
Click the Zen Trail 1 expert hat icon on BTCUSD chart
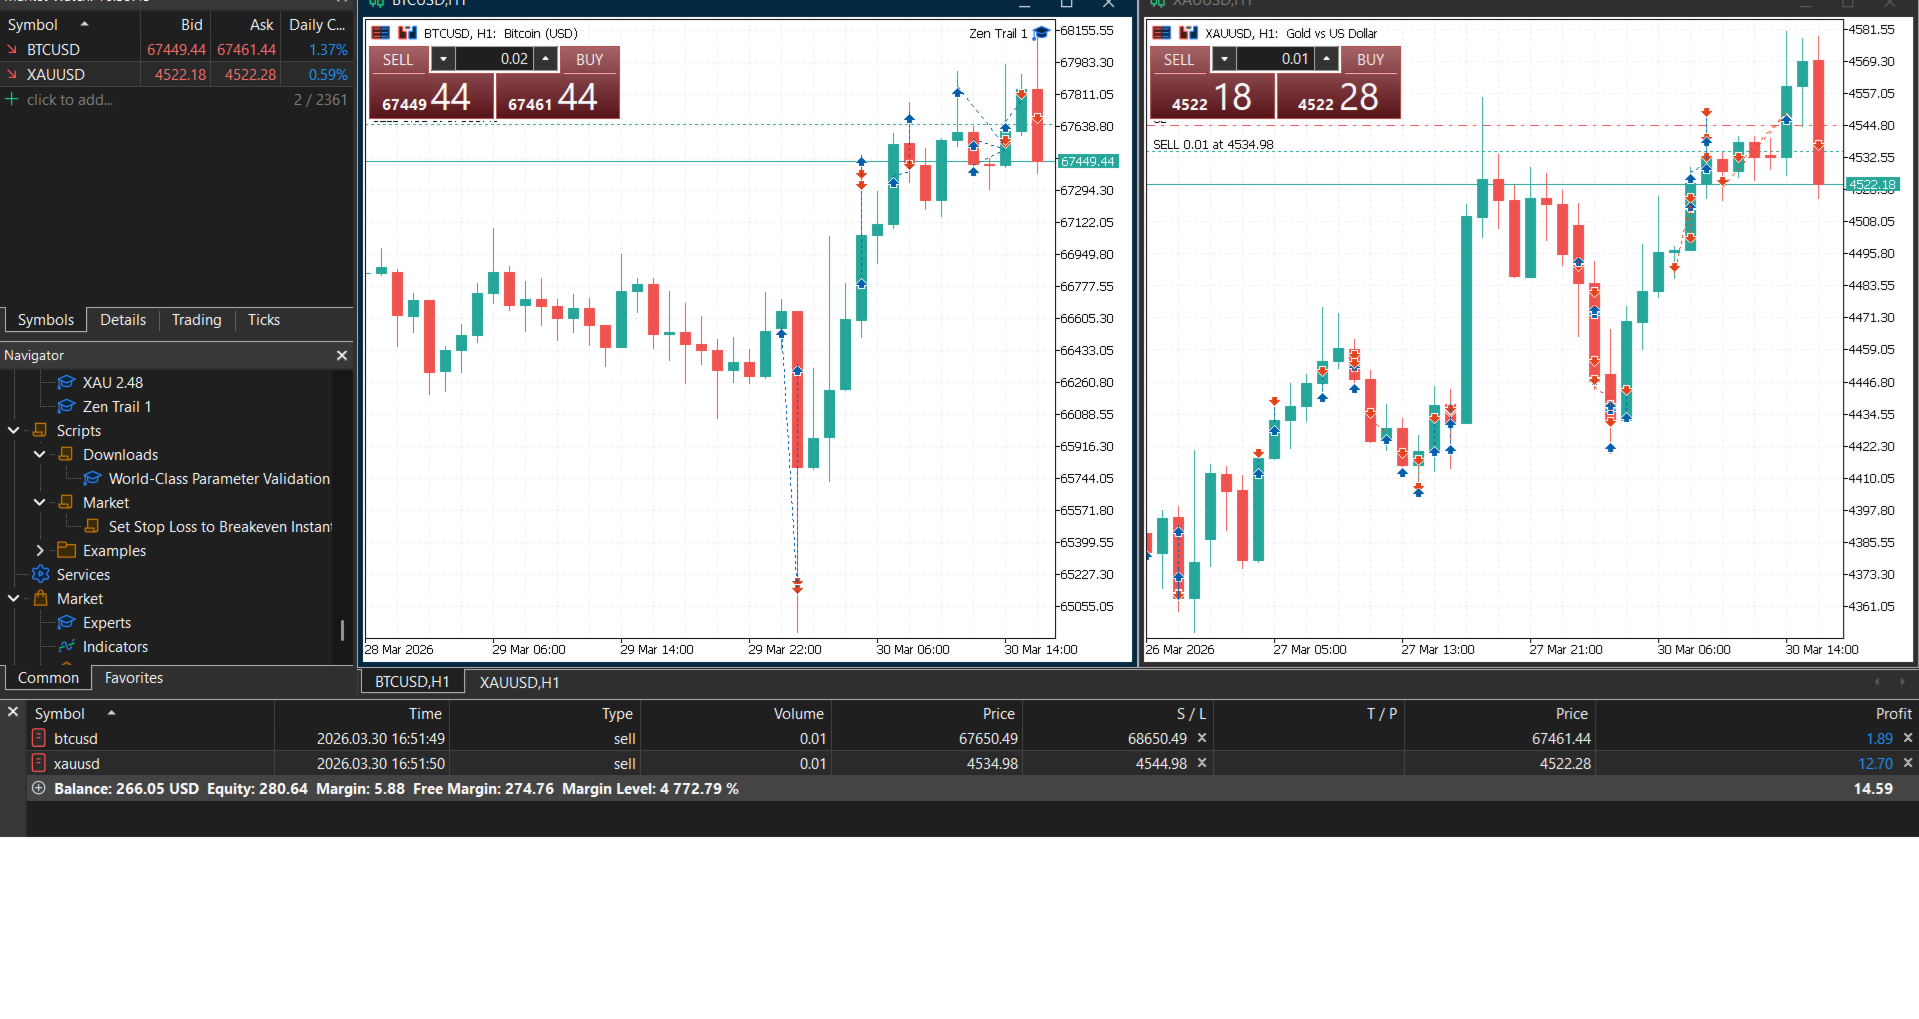coord(1041,33)
